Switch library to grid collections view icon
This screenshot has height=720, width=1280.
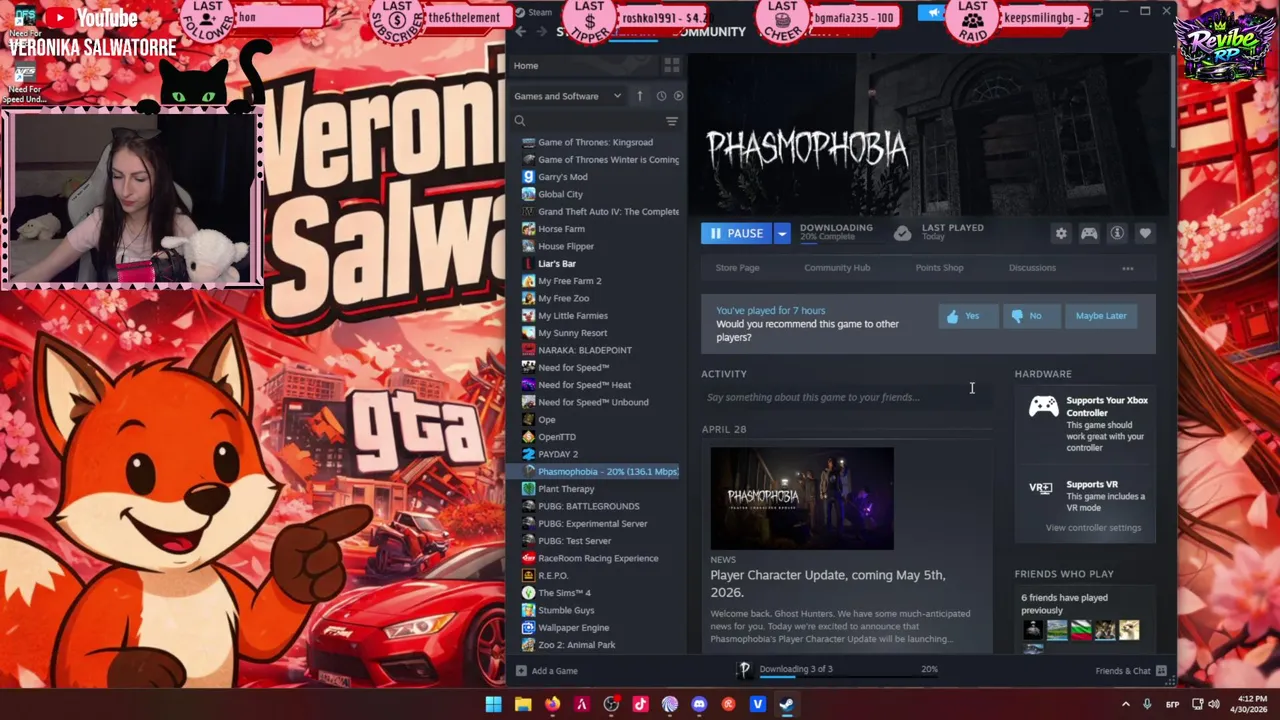pos(672,65)
